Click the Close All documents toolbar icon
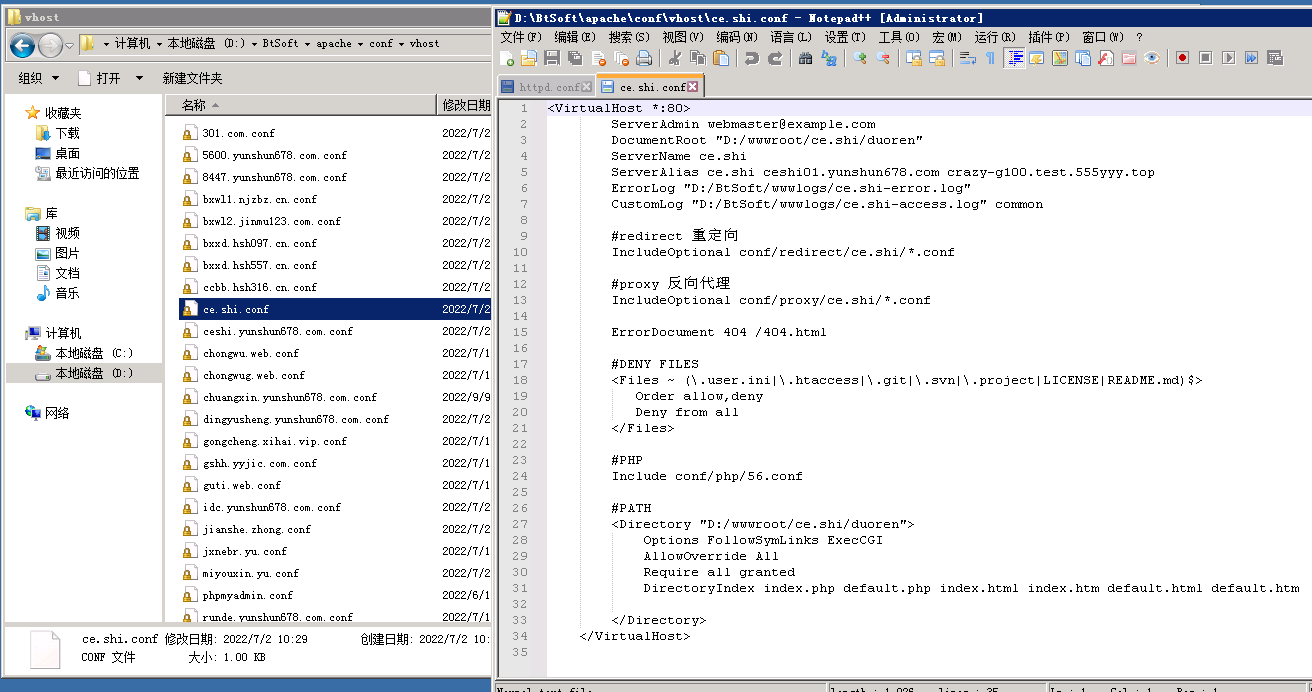The height and width of the screenshot is (692, 1312). 621,58
